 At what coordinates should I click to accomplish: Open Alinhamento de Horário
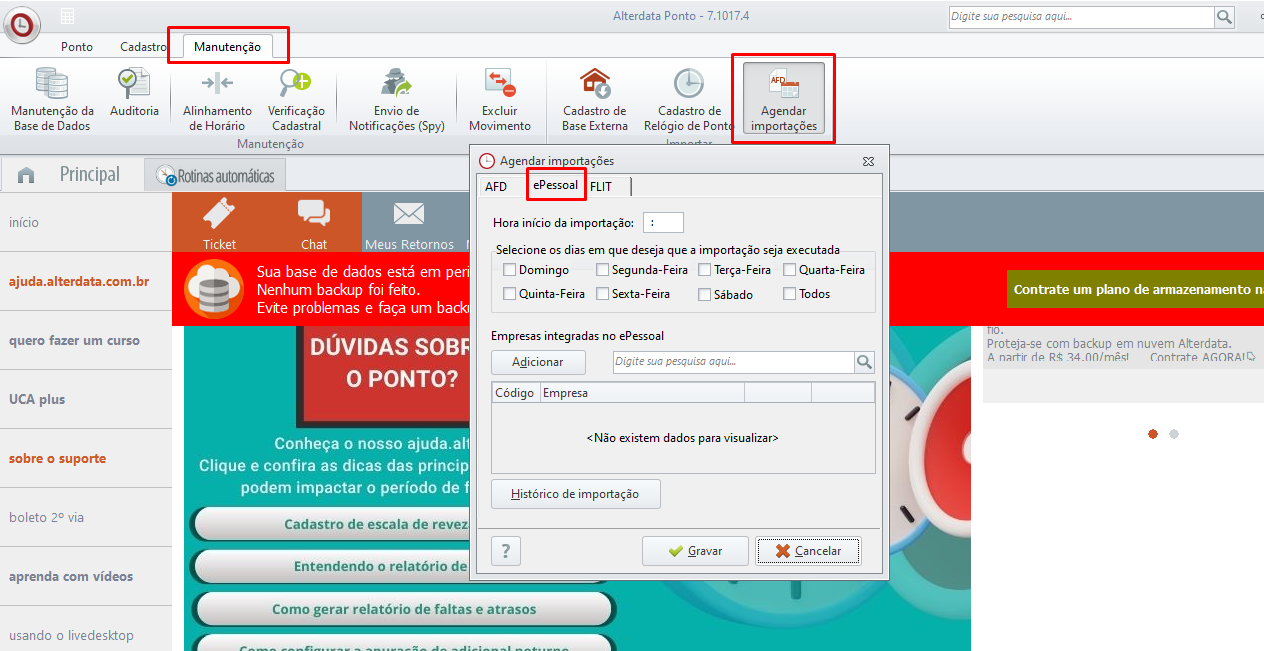click(217, 99)
